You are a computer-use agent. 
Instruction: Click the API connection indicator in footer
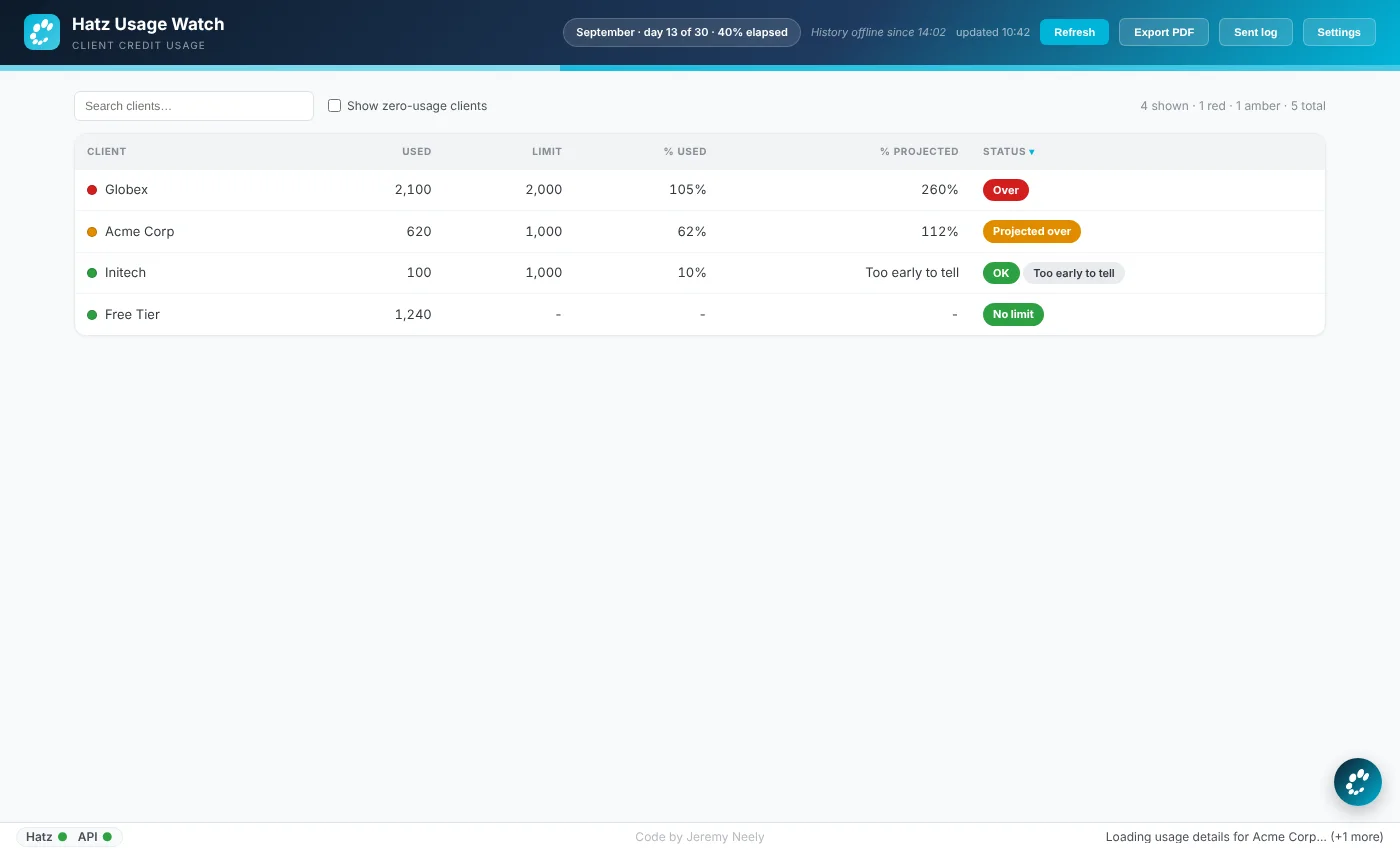coord(95,837)
